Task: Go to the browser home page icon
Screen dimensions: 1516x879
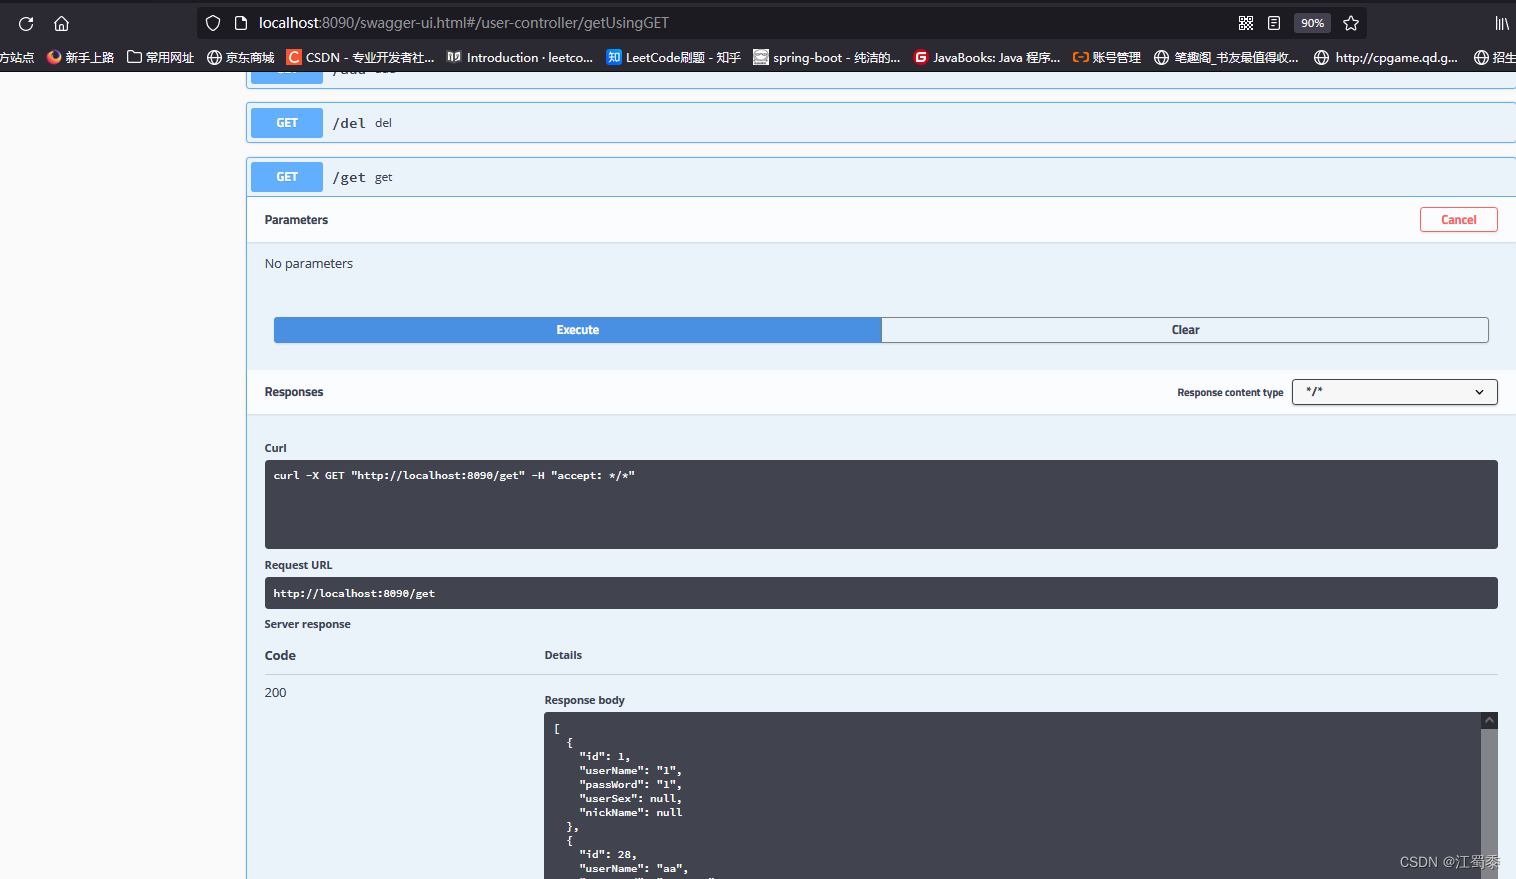Action: point(61,23)
